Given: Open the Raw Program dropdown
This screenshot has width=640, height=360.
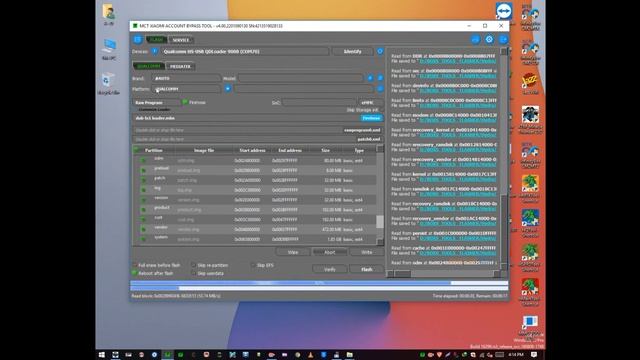Looking at the screenshot, I should pos(156,102).
